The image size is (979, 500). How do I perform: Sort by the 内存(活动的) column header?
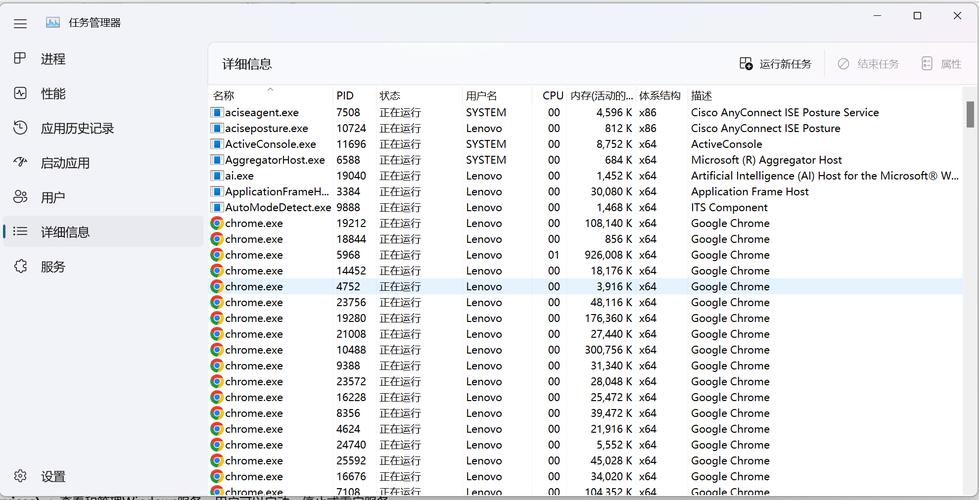[x=601, y=96]
